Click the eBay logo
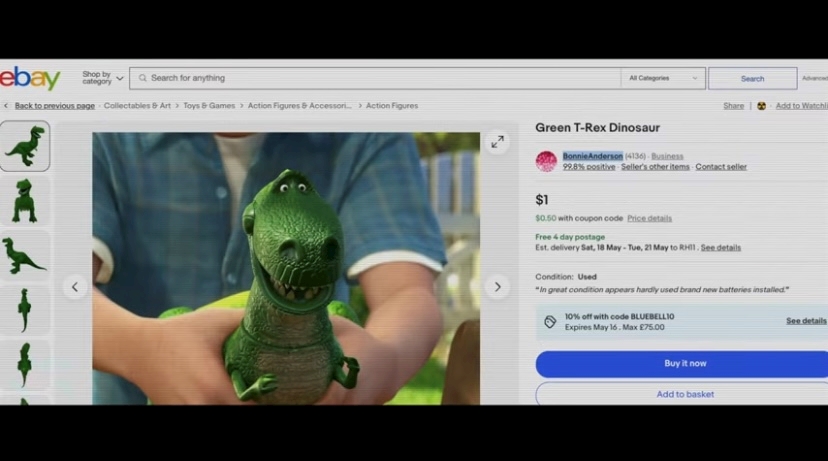The height and width of the screenshot is (461, 828). (30, 78)
